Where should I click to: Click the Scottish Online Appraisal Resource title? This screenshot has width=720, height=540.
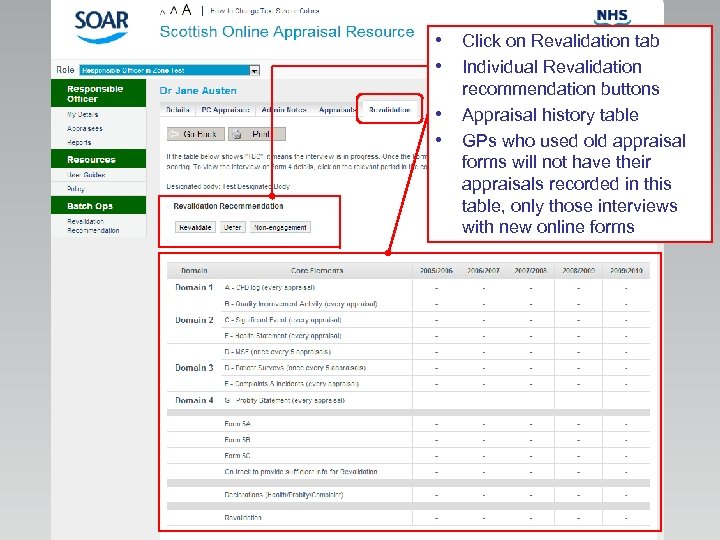(x=287, y=32)
